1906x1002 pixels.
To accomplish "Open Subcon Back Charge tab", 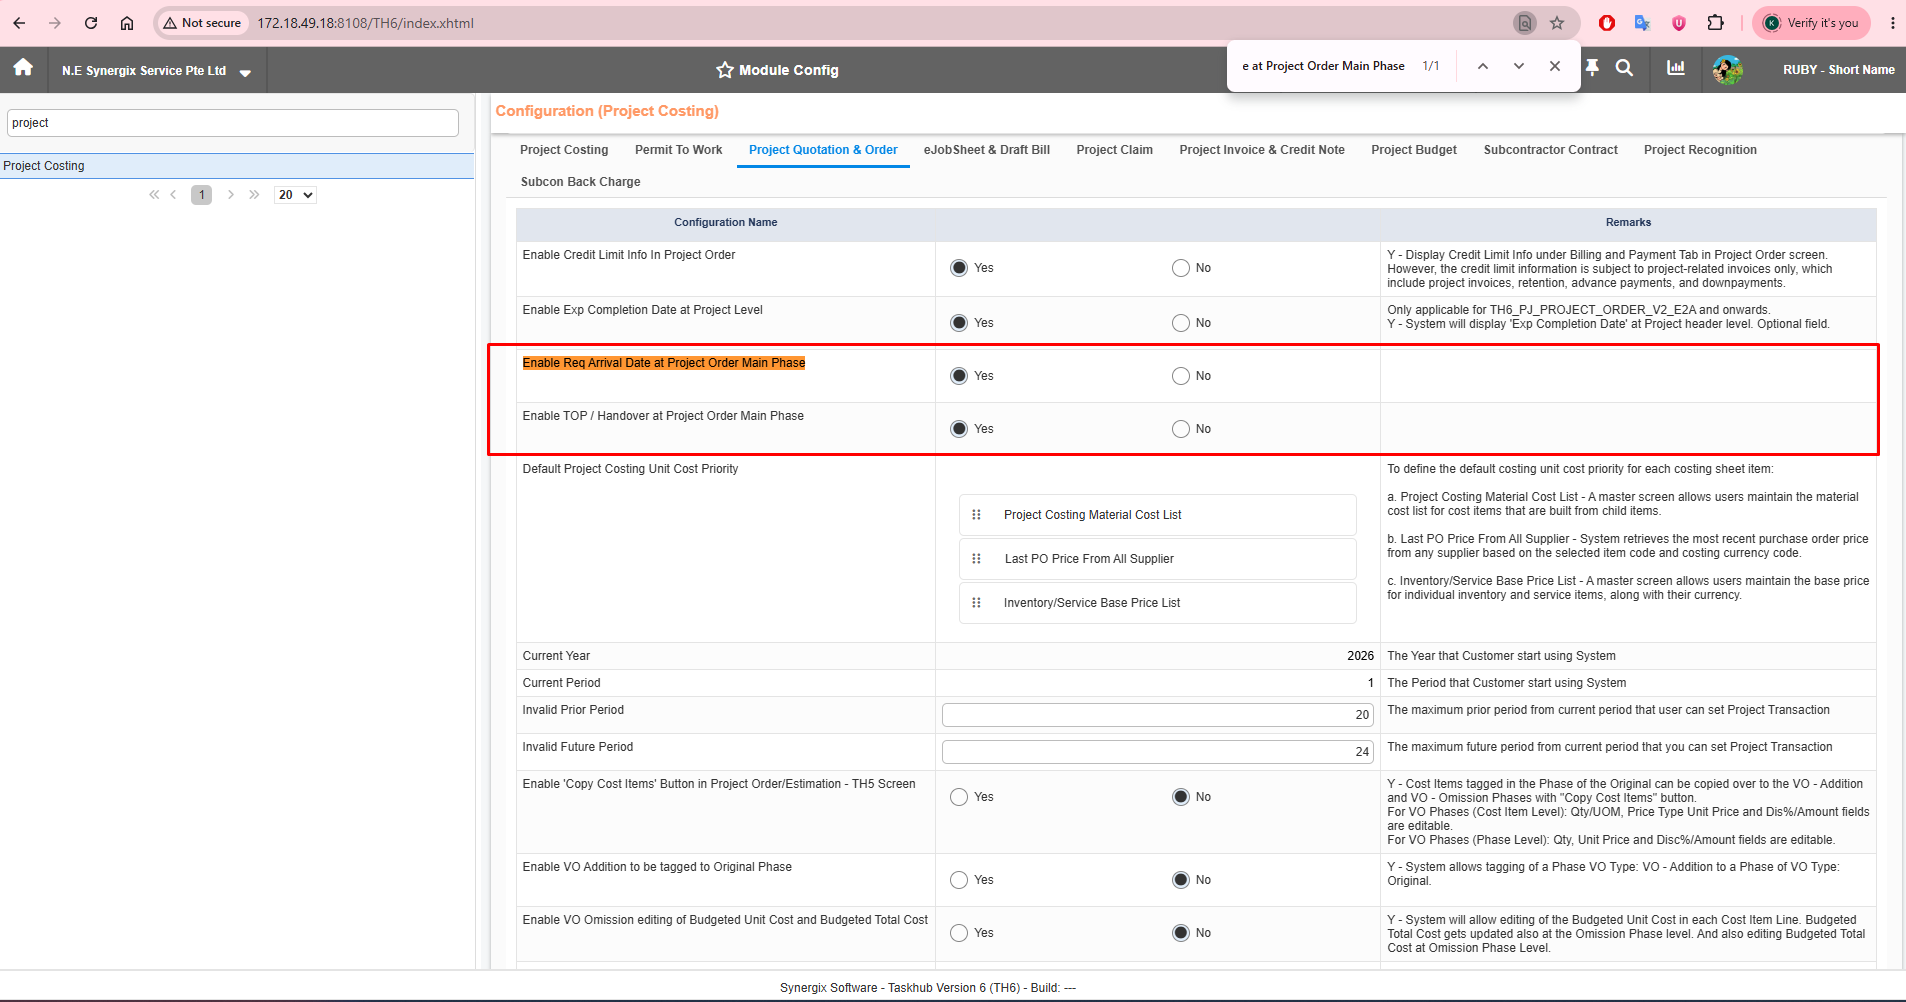I will [x=581, y=182].
